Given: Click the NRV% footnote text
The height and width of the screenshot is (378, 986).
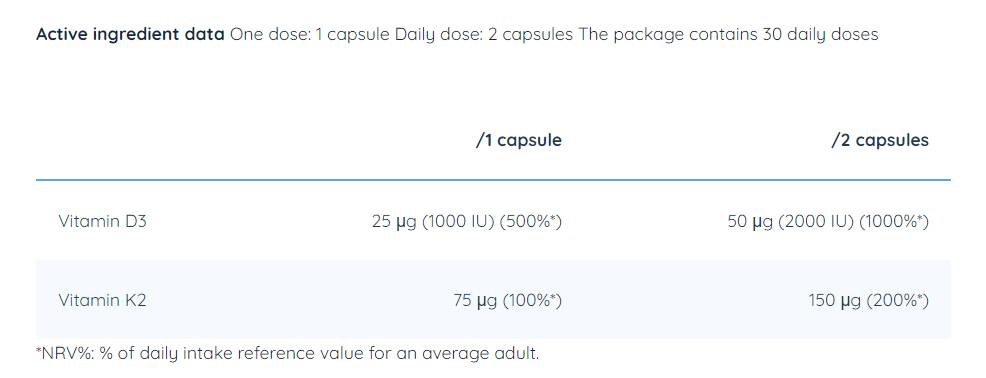Looking at the screenshot, I should [x=287, y=353].
